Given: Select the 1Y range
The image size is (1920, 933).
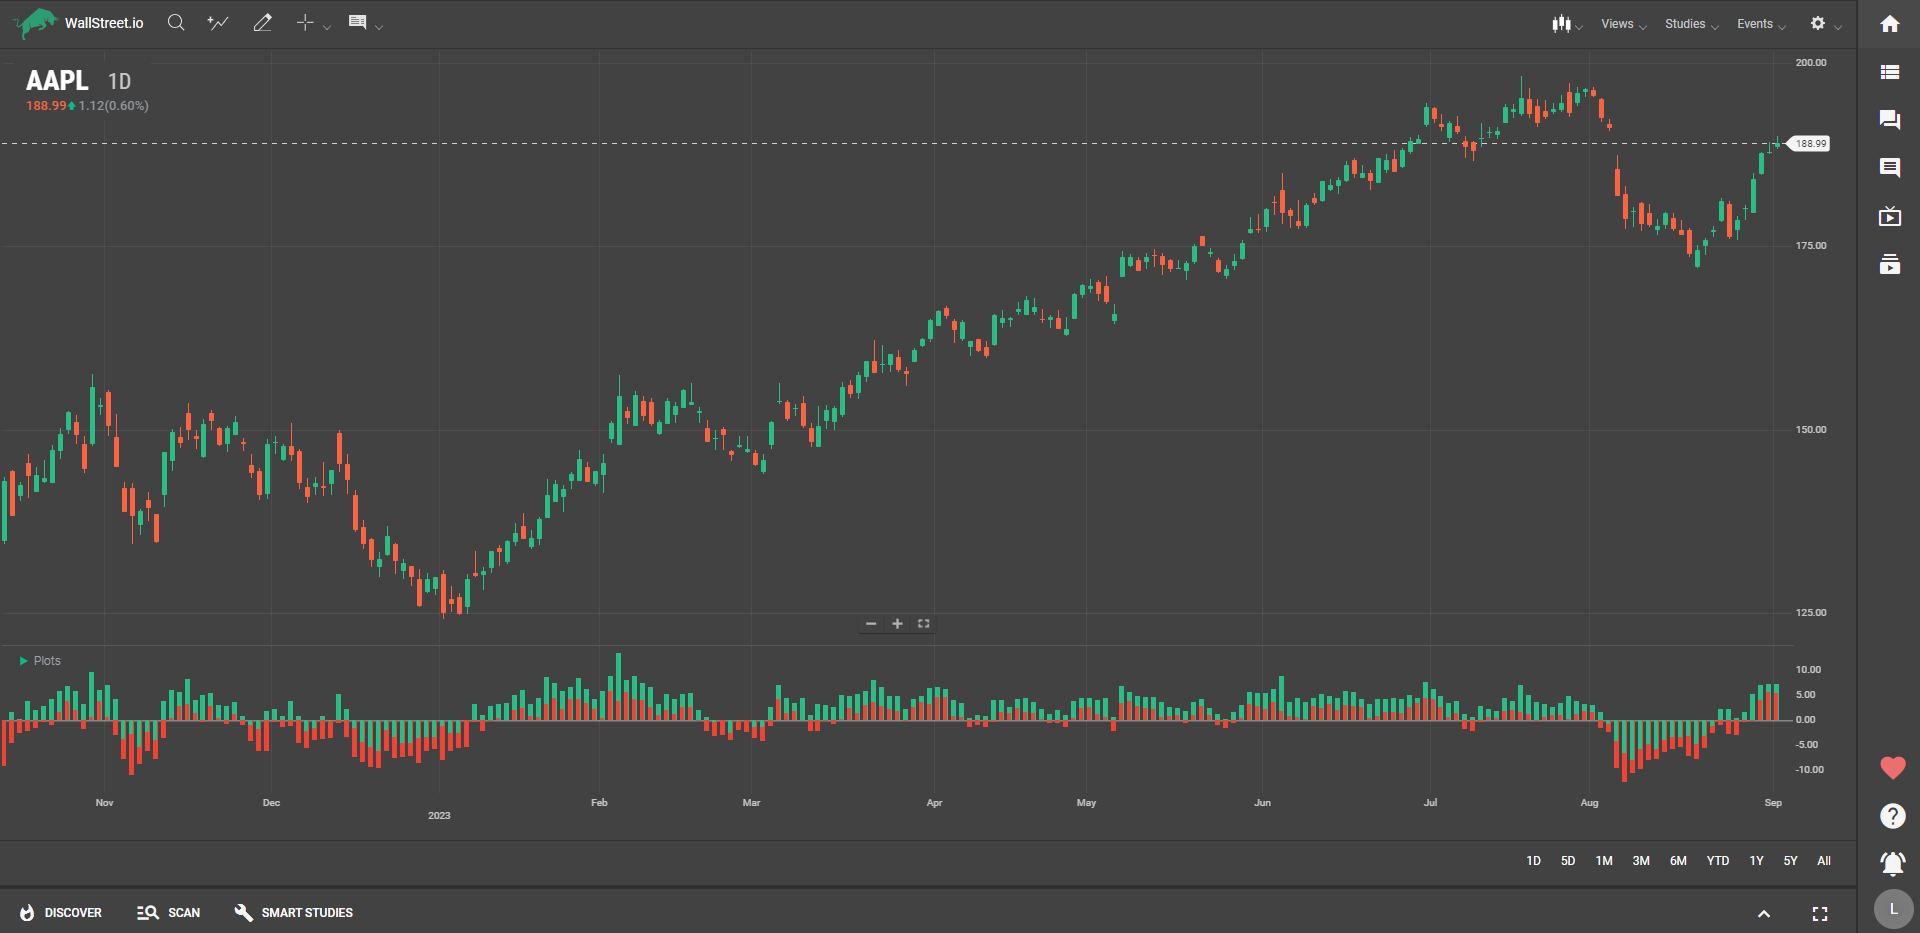Looking at the screenshot, I should pos(1756,861).
